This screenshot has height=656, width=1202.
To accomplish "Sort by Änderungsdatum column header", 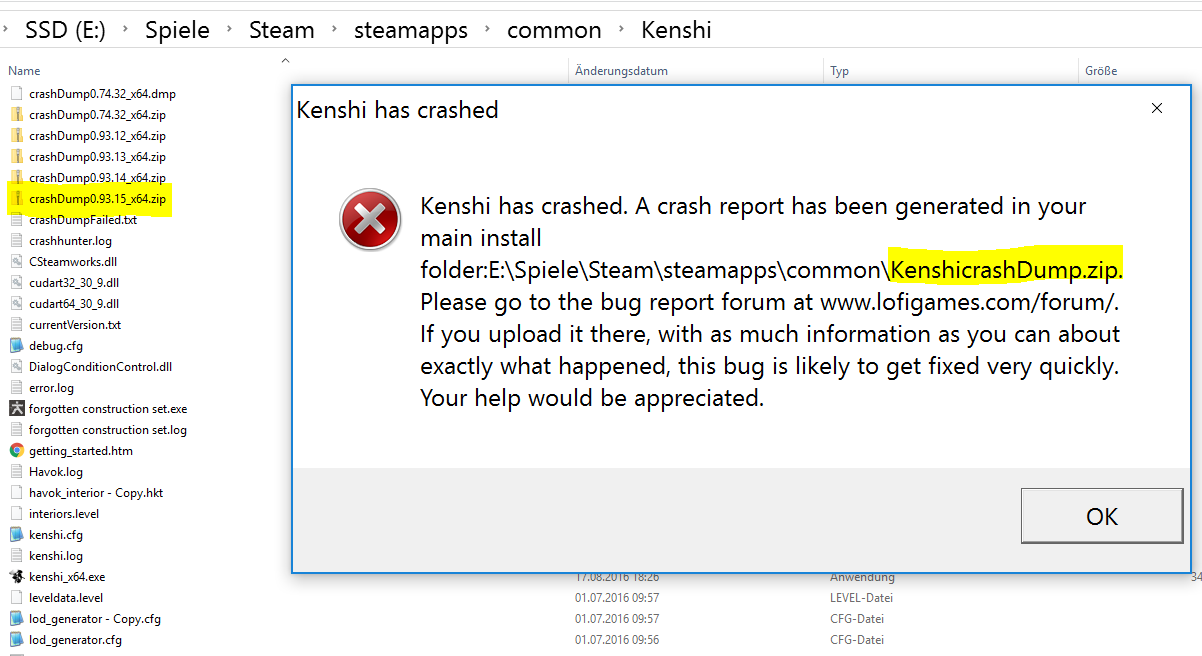I will point(621,71).
